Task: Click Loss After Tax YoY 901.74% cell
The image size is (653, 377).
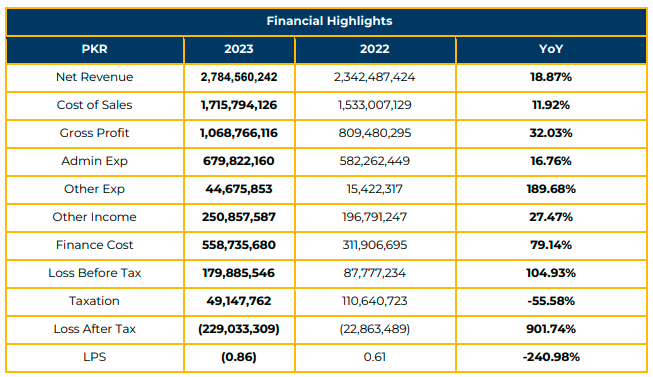Action: point(551,329)
